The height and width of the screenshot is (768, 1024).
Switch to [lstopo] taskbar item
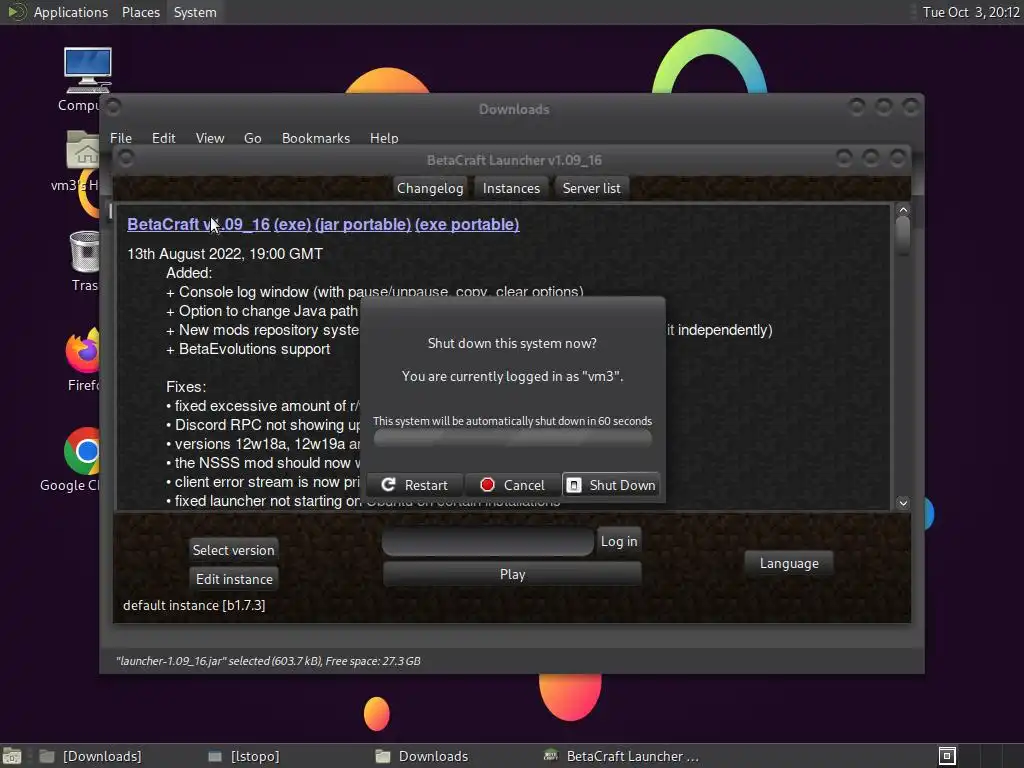244,756
